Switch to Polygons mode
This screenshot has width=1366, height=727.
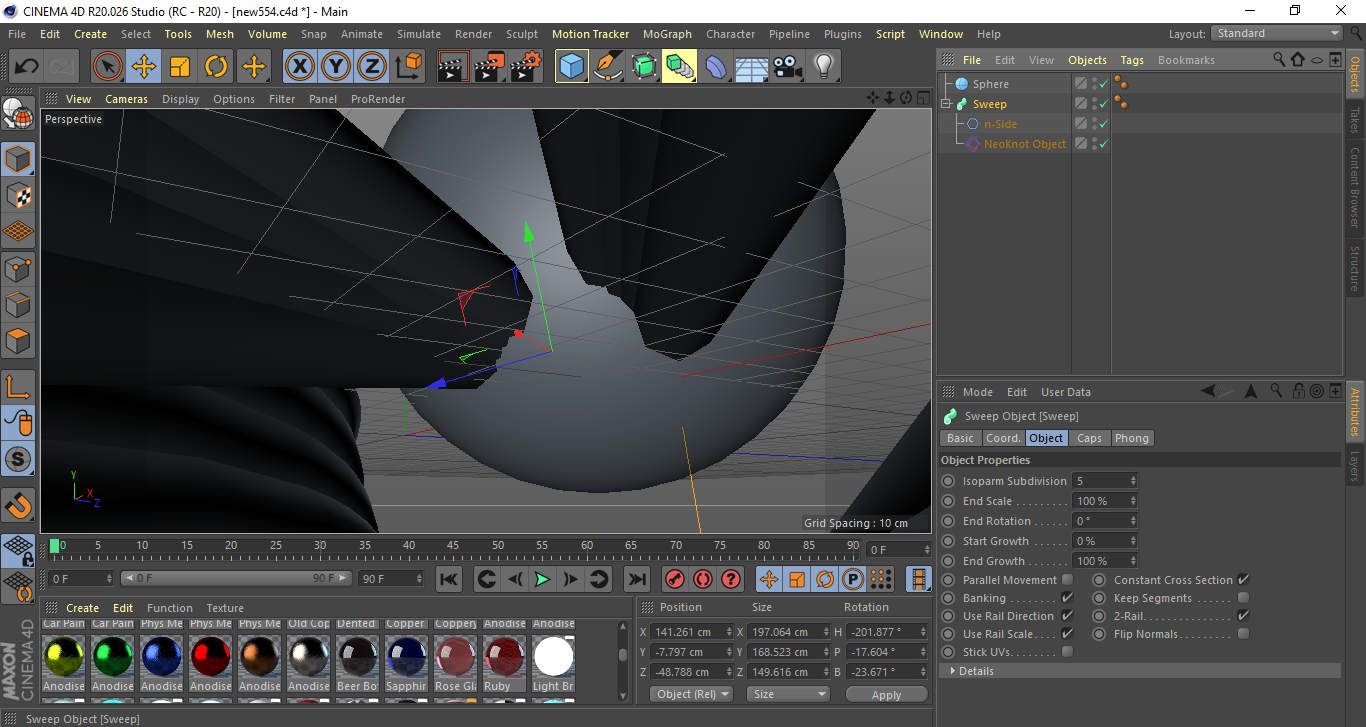[x=18, y=341]
